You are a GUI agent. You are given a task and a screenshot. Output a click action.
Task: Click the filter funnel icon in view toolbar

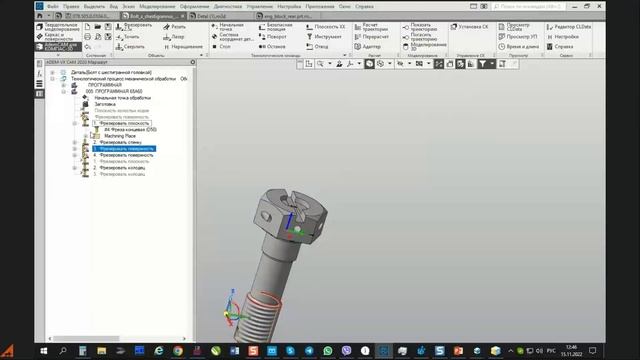(482, 64)
